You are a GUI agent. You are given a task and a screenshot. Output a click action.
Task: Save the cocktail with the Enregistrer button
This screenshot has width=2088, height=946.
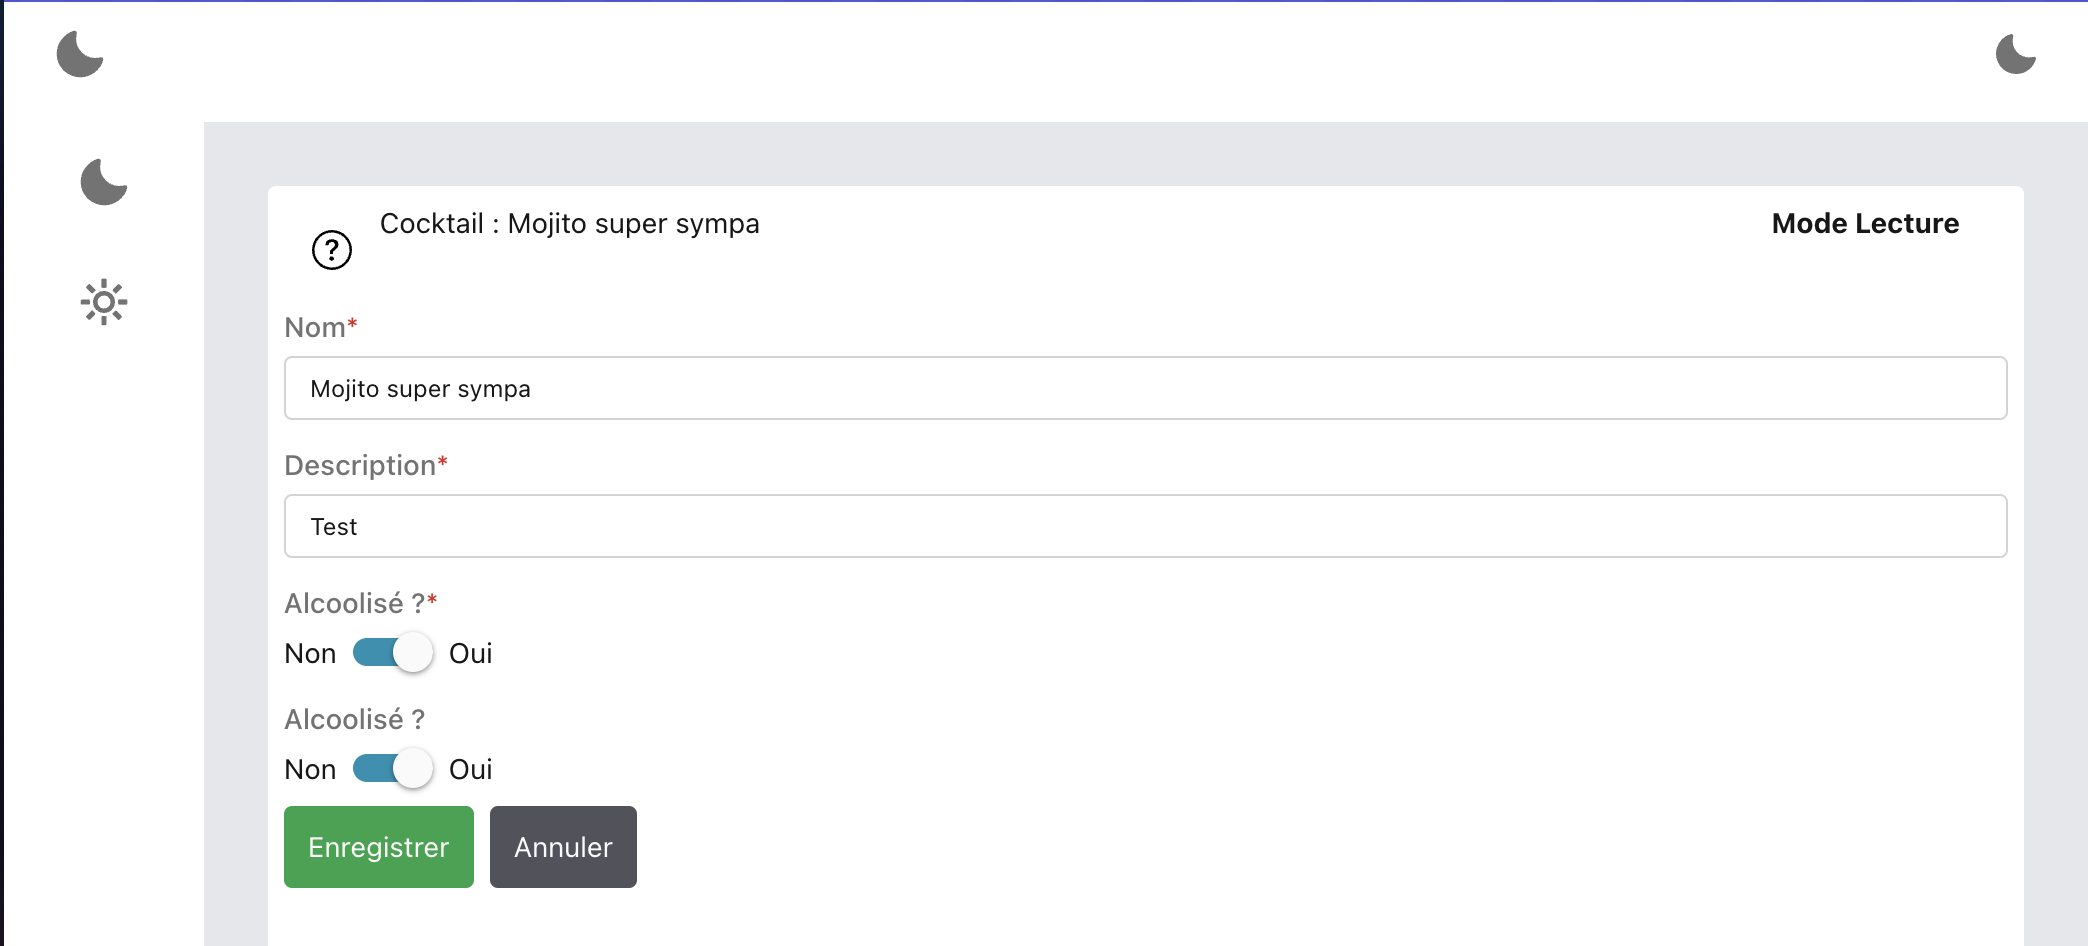(x=378, y=846)
